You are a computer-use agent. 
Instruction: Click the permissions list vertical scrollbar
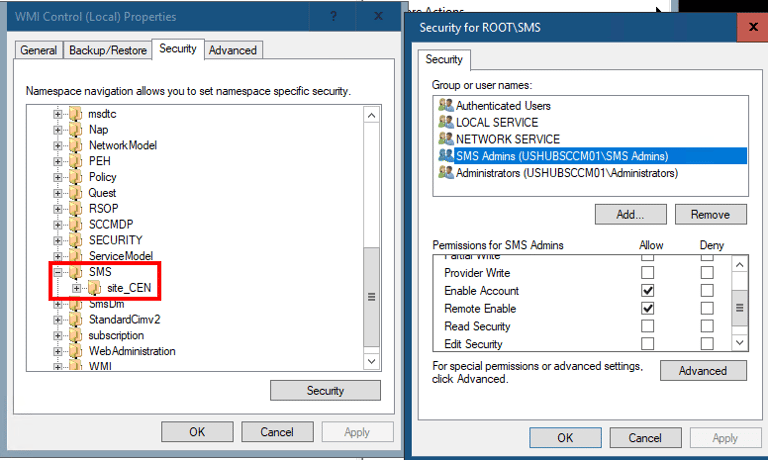(738, 303)
